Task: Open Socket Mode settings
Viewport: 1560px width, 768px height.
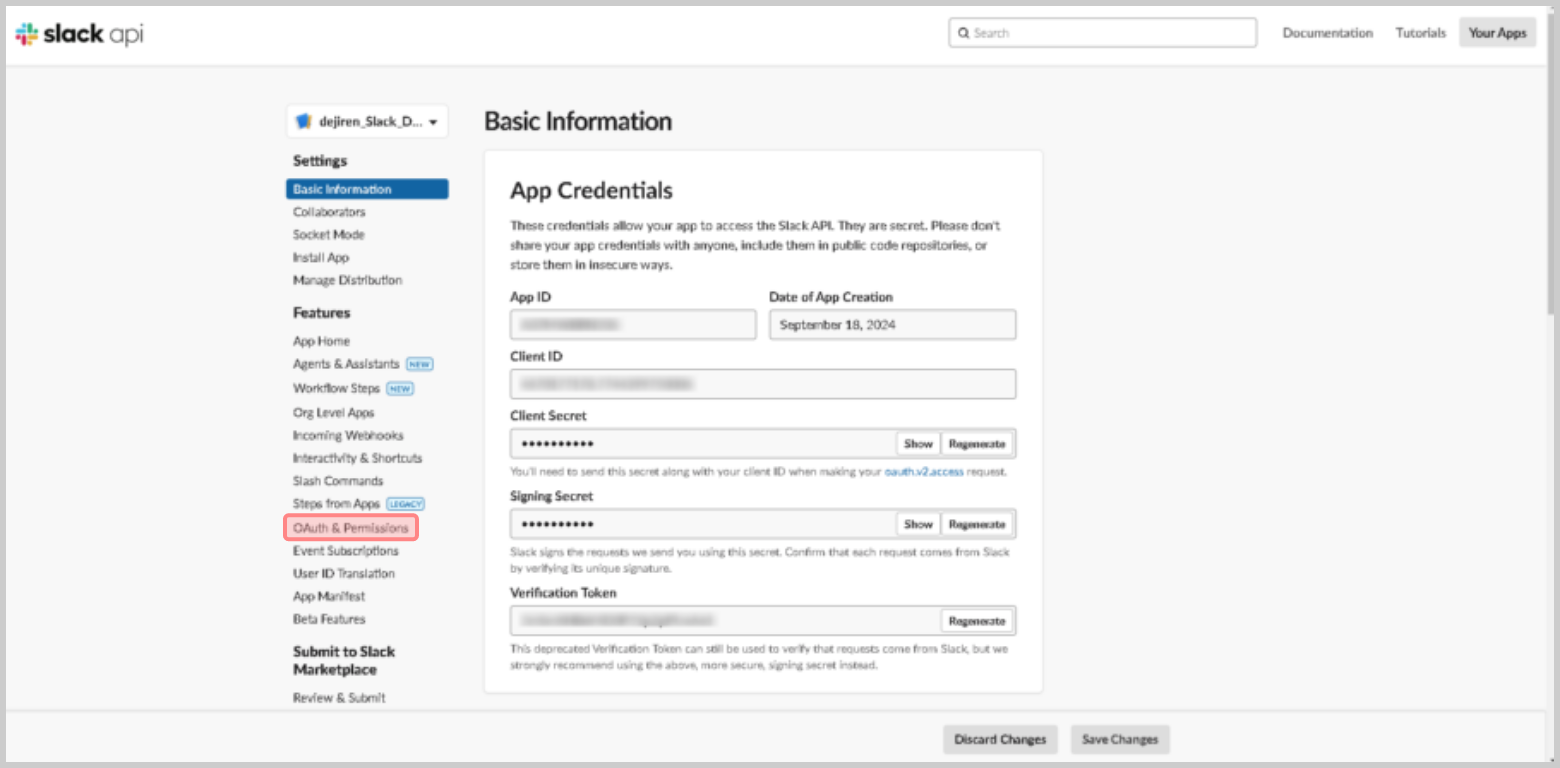Action: coord(328,235)
